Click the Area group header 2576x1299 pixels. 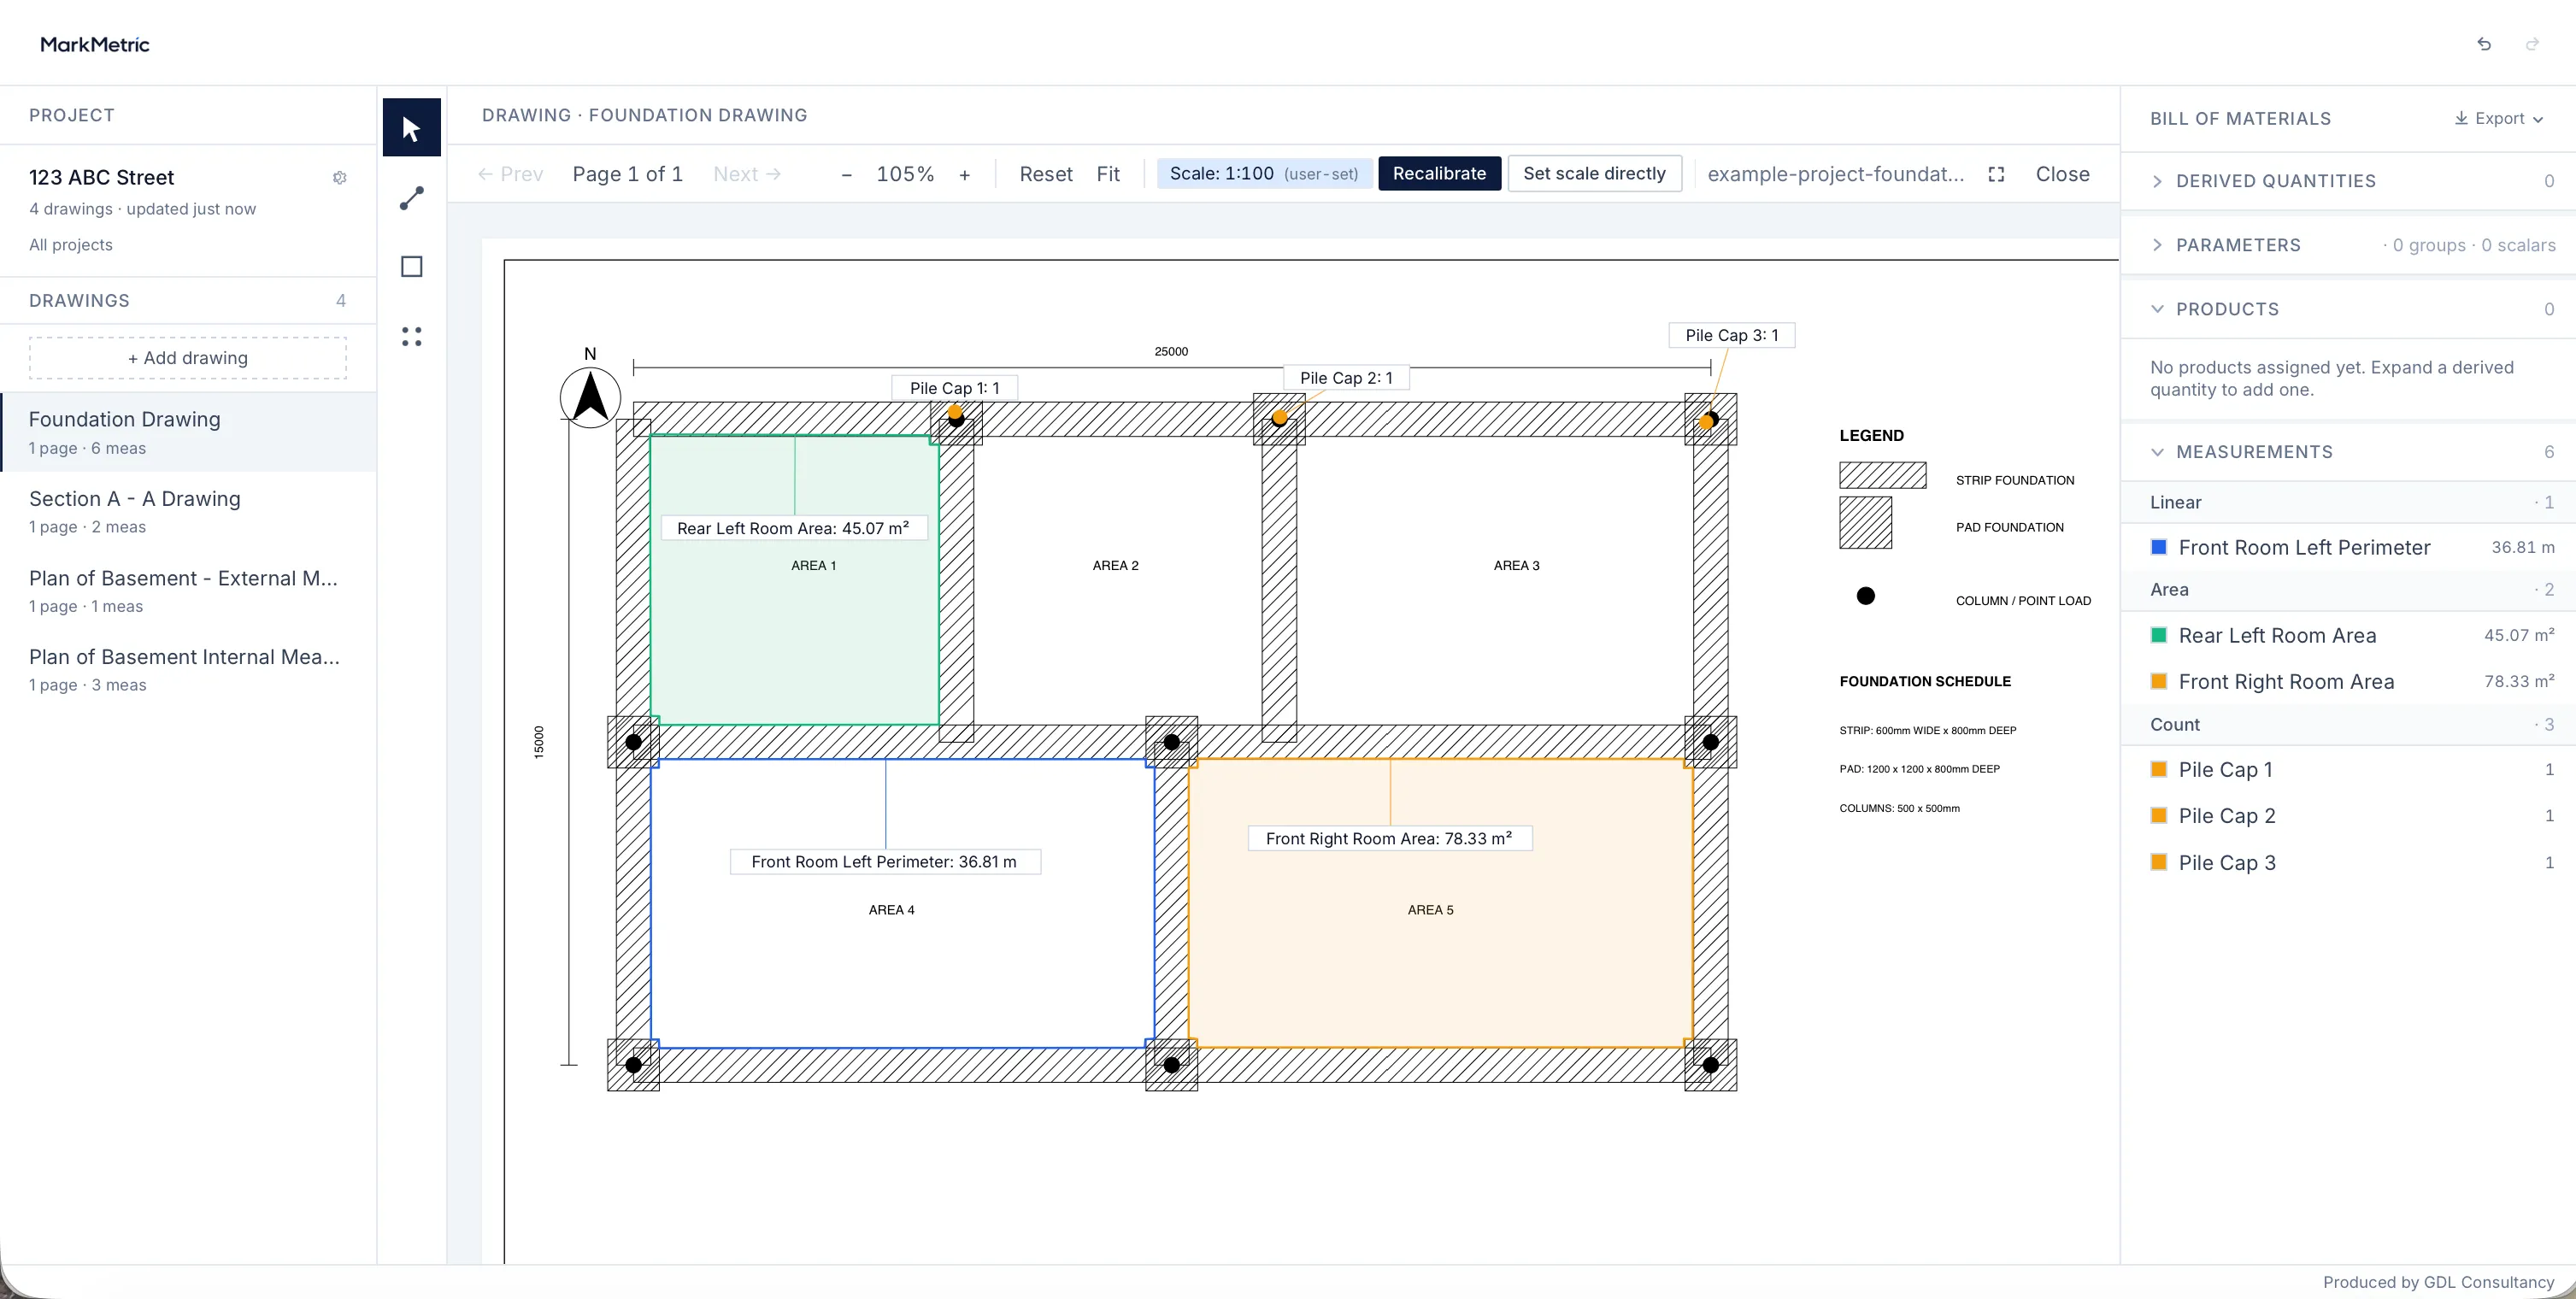(x=2348, y=590)
